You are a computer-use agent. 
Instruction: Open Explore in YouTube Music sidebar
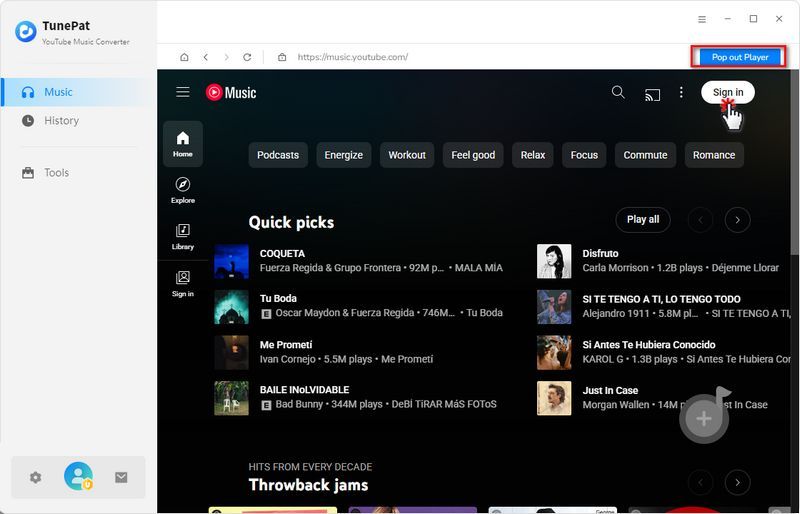183,190
